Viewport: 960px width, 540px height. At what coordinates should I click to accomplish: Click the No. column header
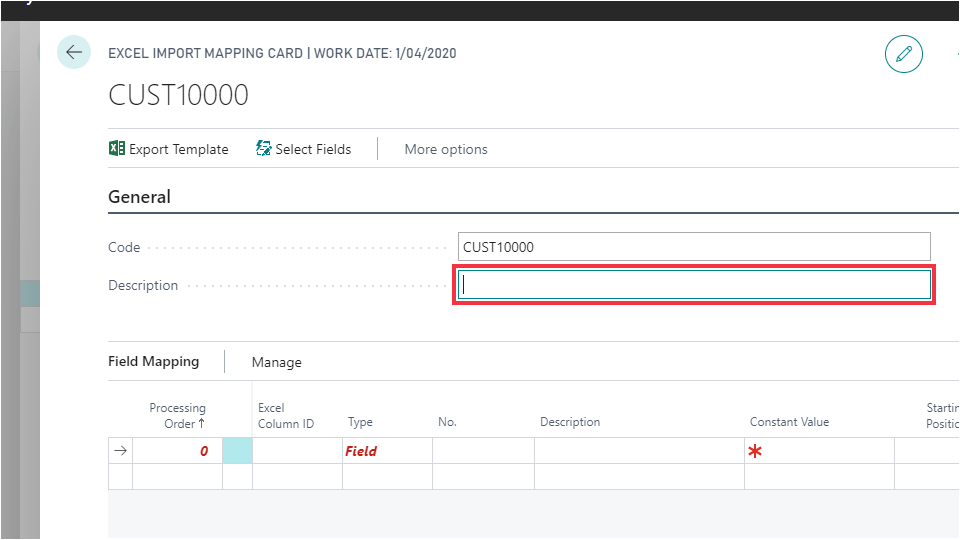[x=447, y=422]
